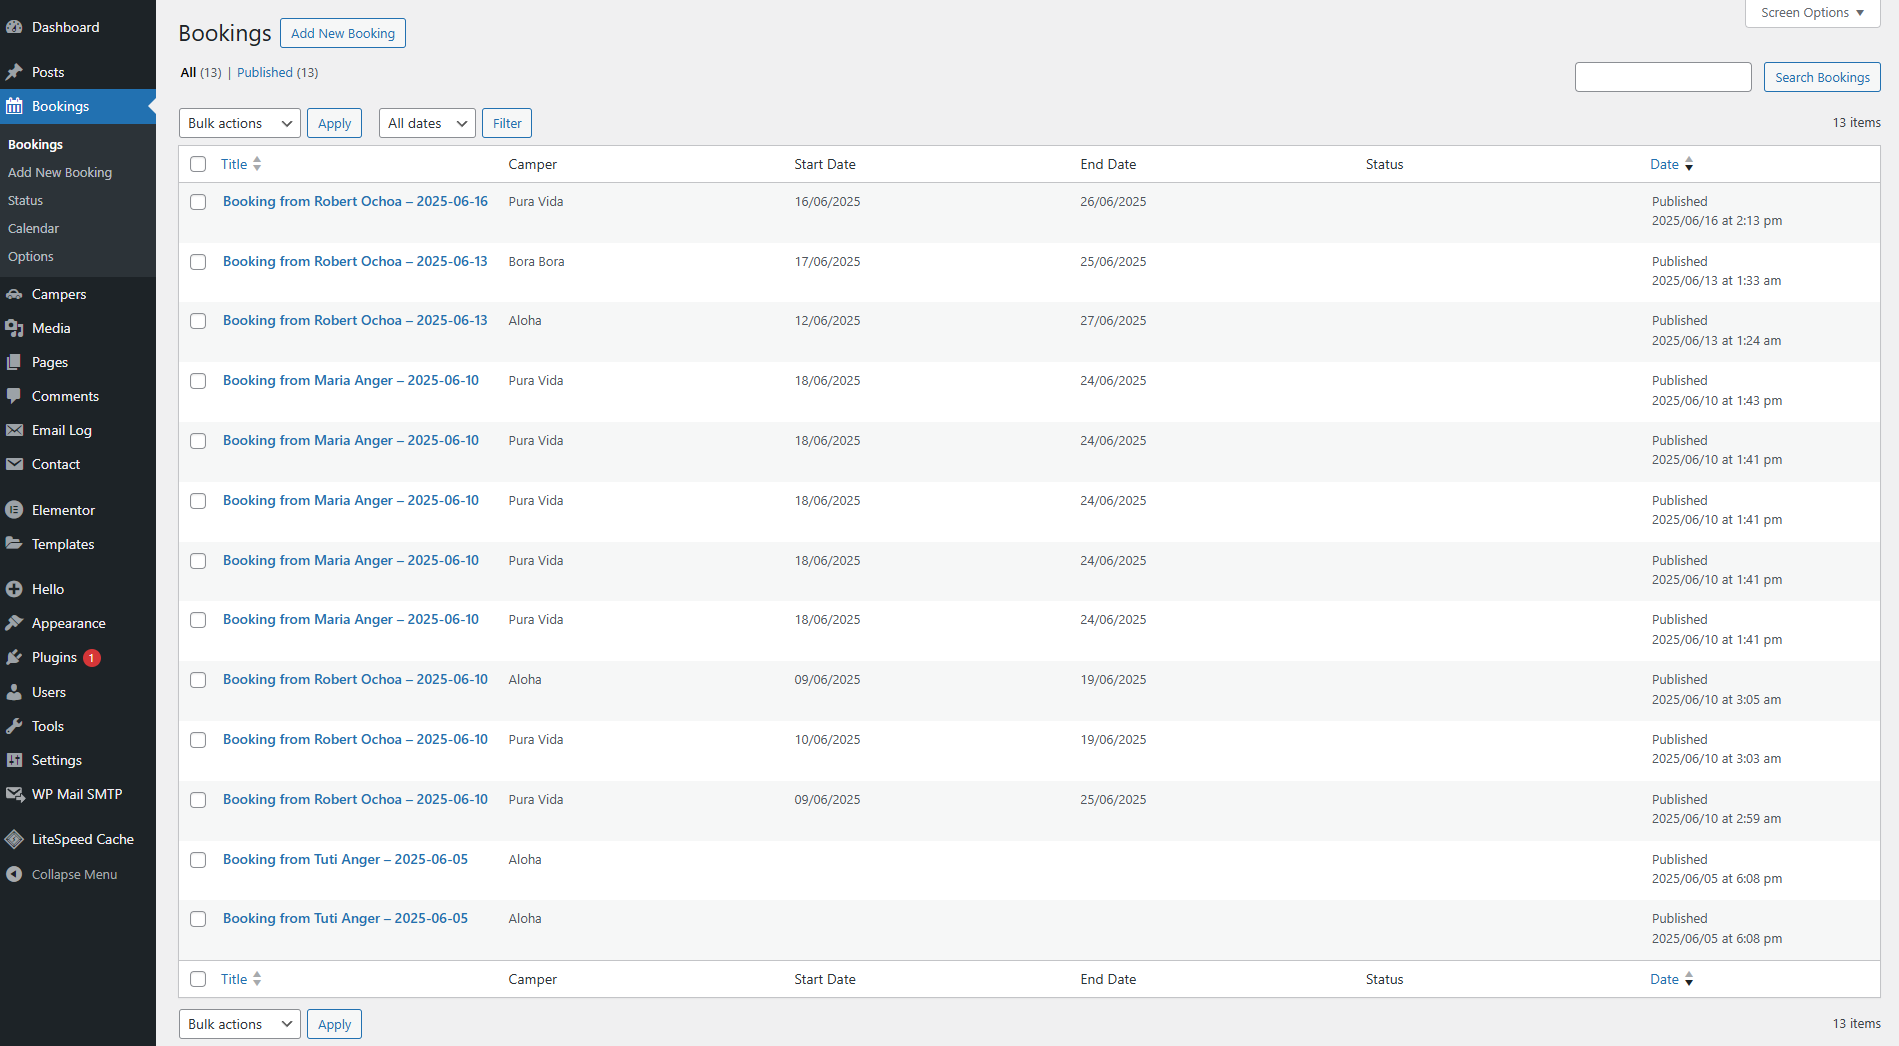Click the Elementor circular icon
The width and height of the screenshot is (1899, 1046).
(x=14, y=510)
